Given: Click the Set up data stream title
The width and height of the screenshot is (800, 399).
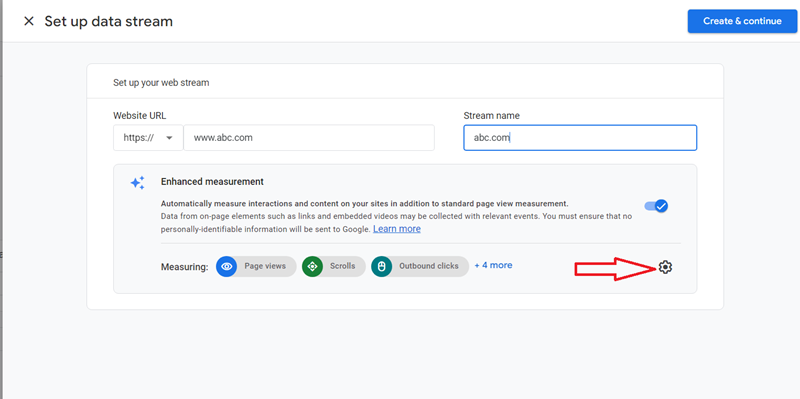Looking at the screenshot, I should click(109, 21).
